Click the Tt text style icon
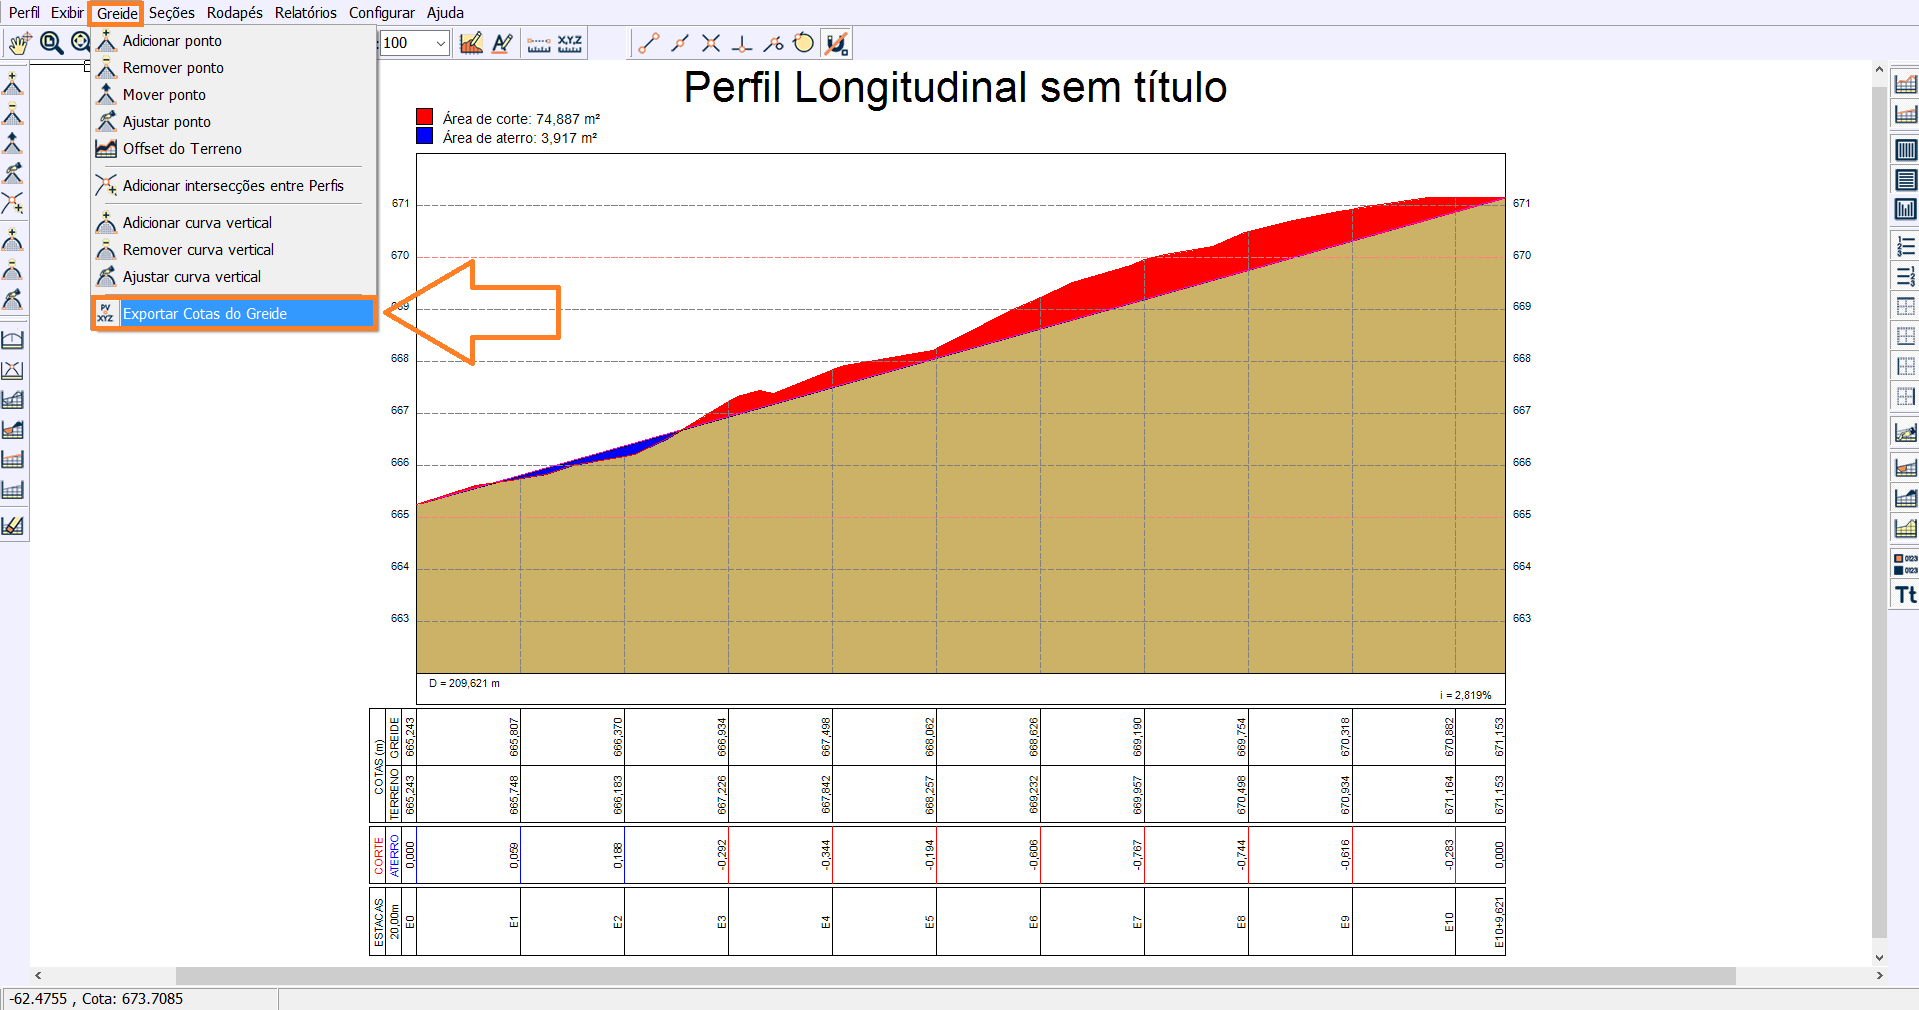Screen dimensions: 1919x1010 pyautogui.click(x=1906, y=595)
